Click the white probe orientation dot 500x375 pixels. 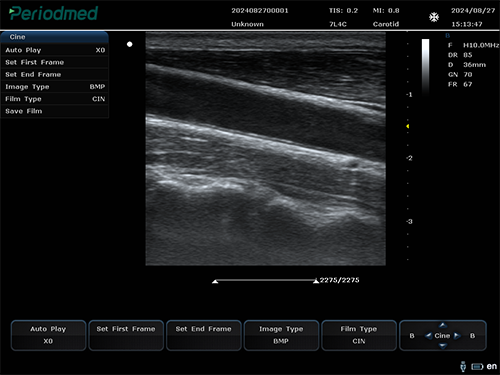tap(130, 44)
